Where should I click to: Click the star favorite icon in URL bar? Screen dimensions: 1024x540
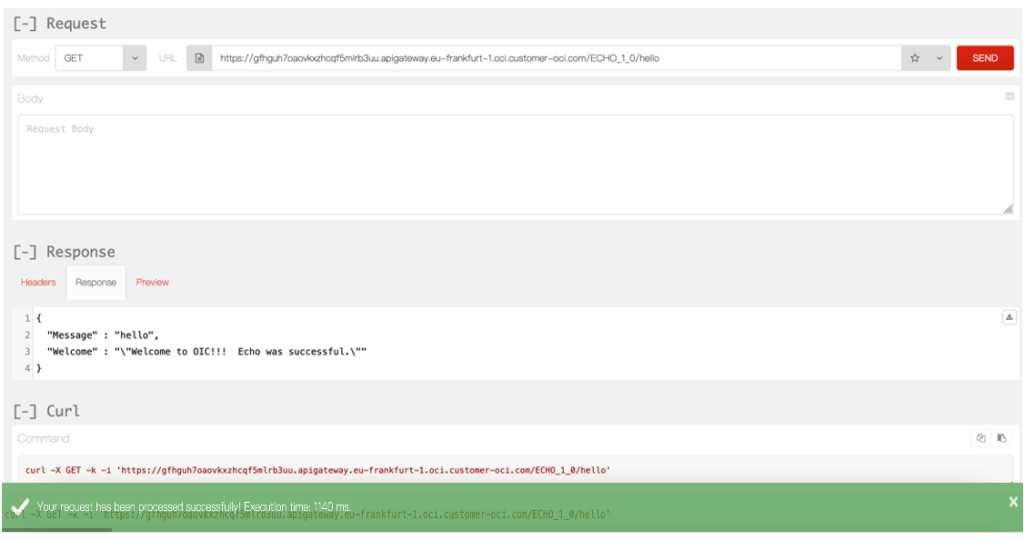[915, 58]
